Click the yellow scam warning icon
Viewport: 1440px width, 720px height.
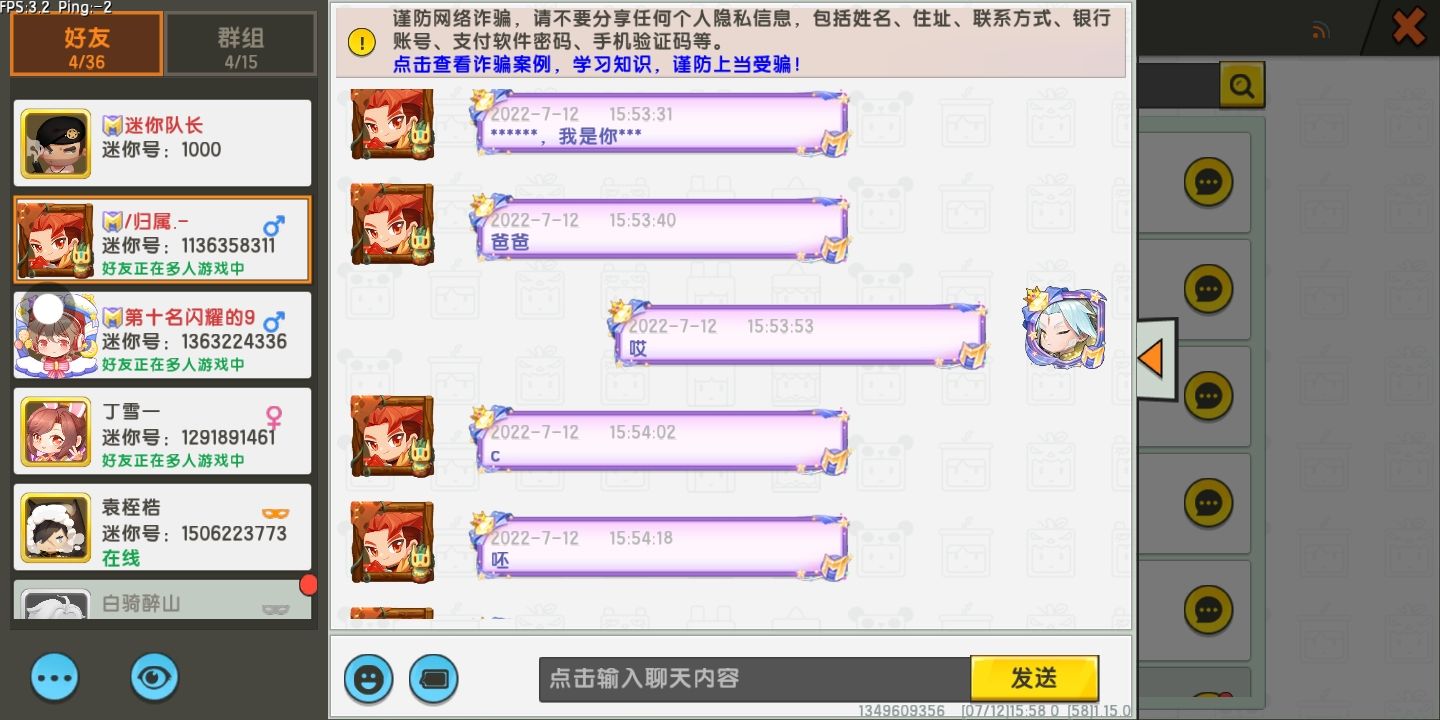click(362, 41)
